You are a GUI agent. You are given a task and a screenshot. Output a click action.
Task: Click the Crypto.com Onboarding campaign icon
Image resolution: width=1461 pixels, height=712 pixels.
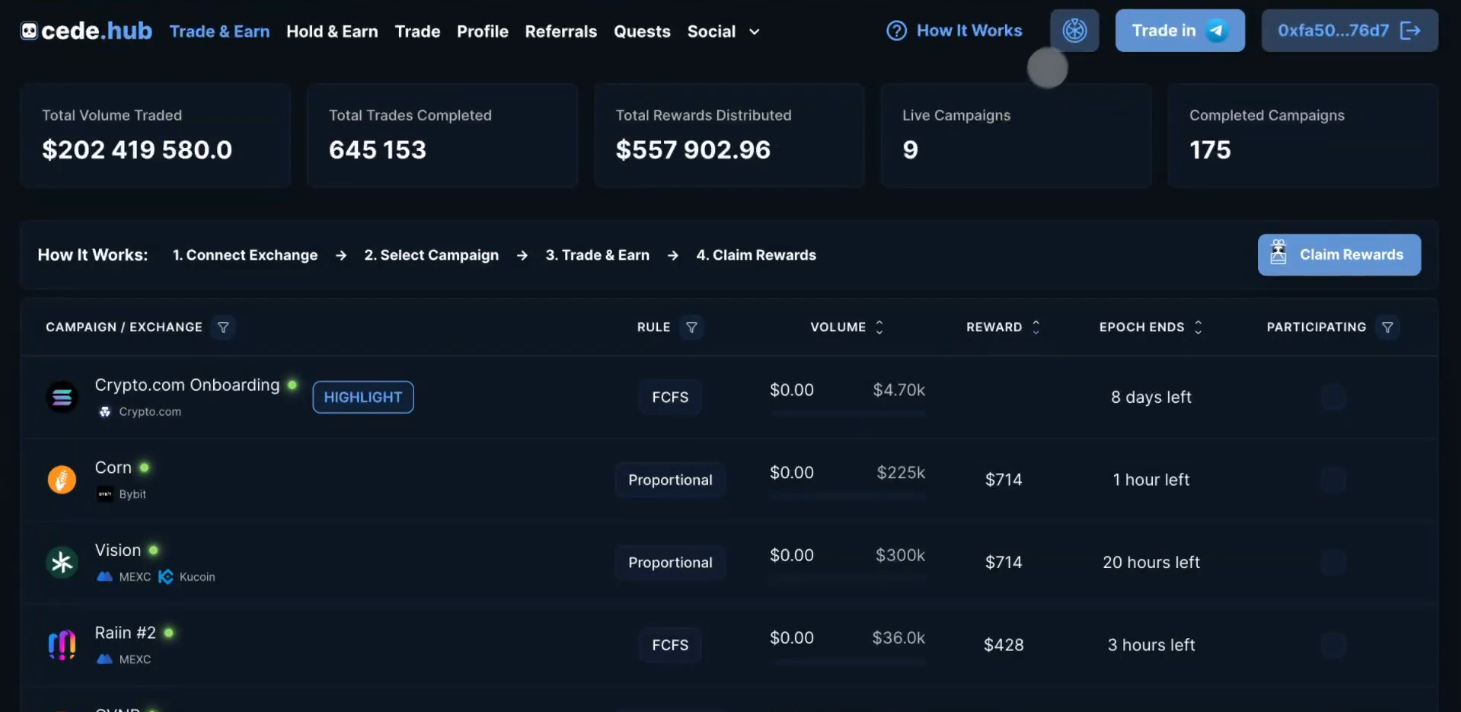click(x=62, y=397)
